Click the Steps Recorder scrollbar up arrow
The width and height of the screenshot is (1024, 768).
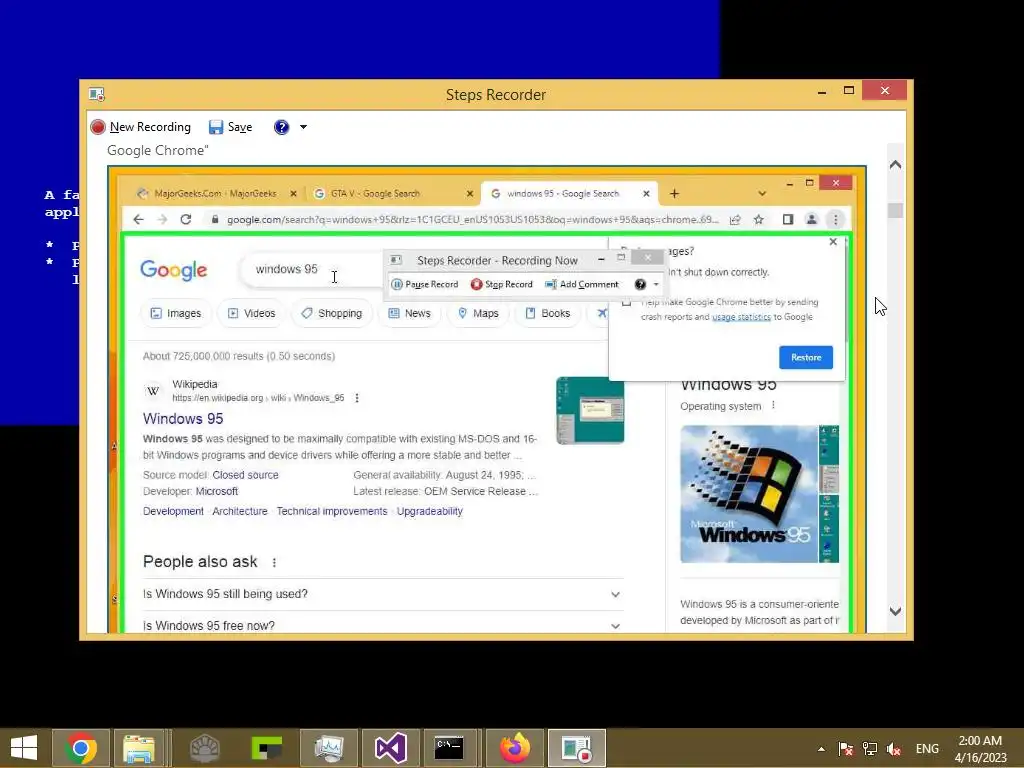(x=895, y=165)
